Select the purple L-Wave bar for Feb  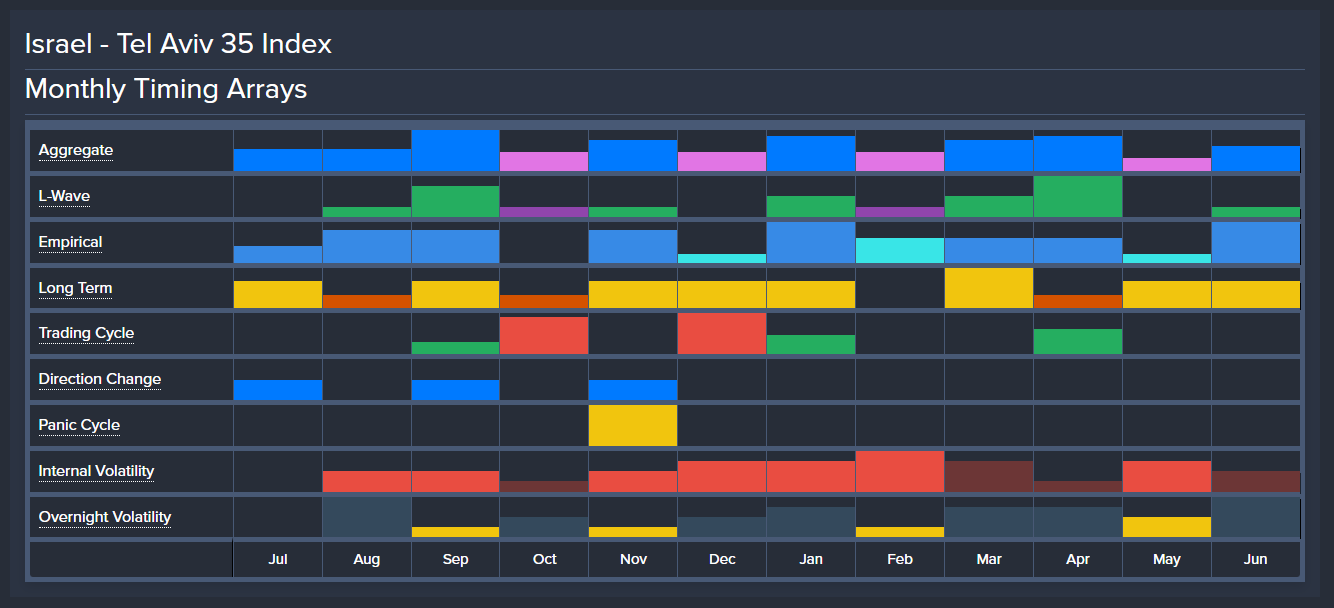pyautogui.click(x=900, y=213)
